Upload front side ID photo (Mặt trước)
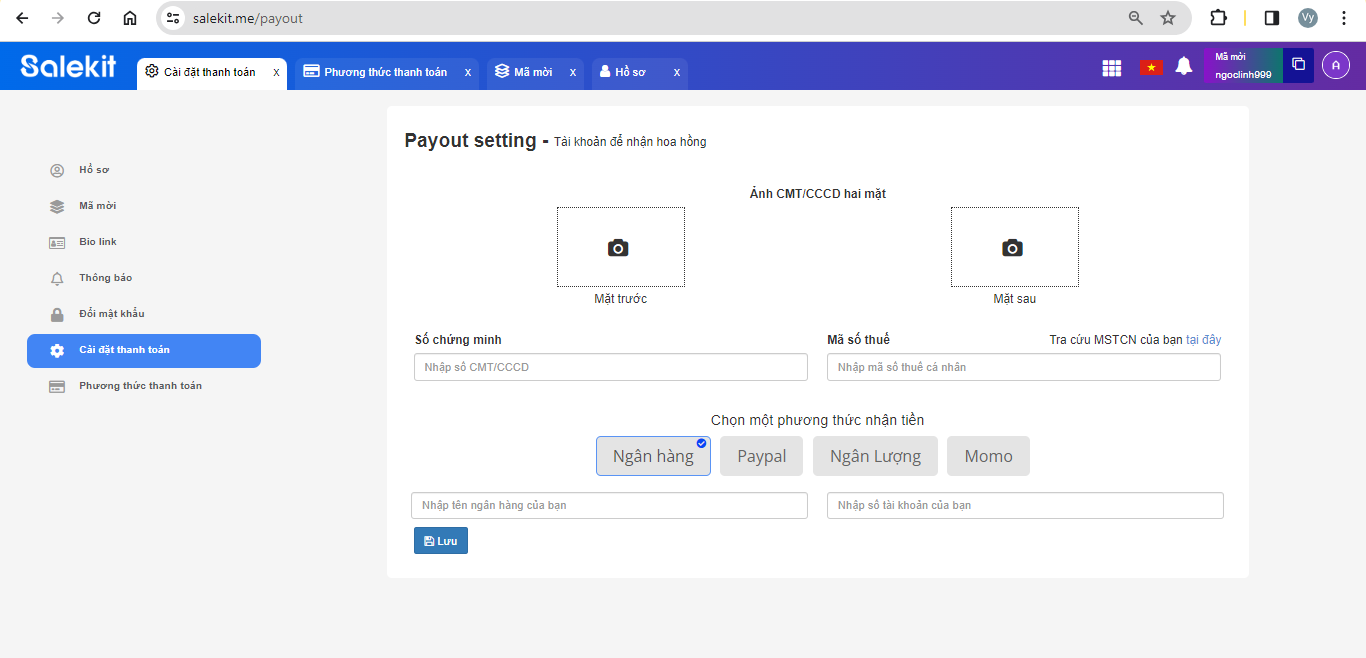Screen dimensions: 1366x658 [620, 247]
